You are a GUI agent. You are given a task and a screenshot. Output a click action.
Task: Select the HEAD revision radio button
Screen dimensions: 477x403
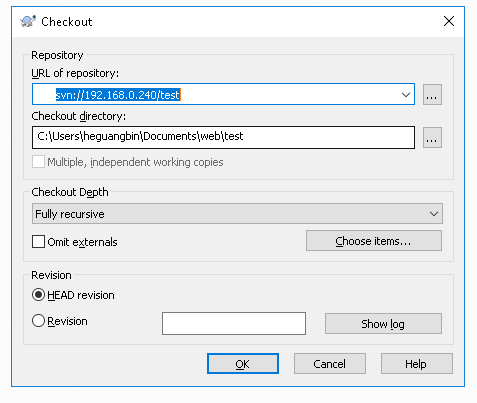coord(38,295)
